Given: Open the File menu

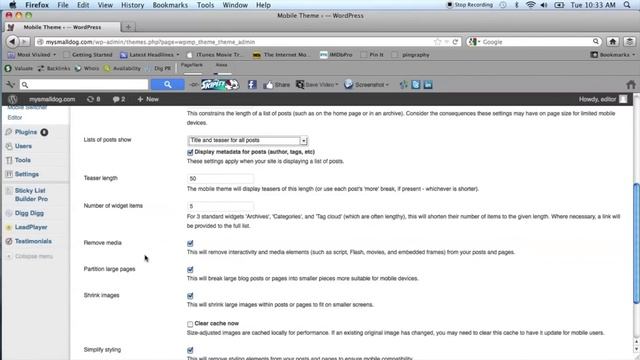Looking at the screenshot, I should 62,5.
